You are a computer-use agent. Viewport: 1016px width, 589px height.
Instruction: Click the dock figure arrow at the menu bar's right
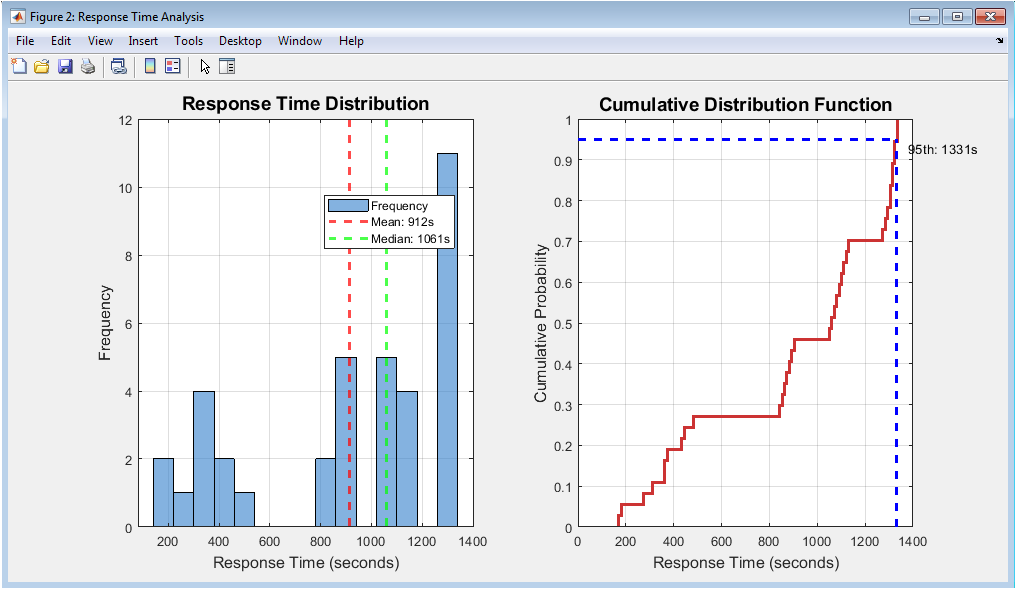(999, 41)
